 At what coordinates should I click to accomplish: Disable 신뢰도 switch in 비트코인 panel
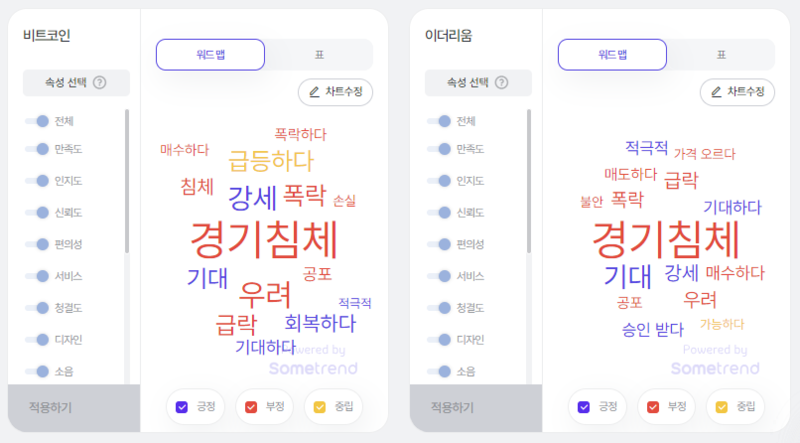pyautogui.click(x=37, y=212)
